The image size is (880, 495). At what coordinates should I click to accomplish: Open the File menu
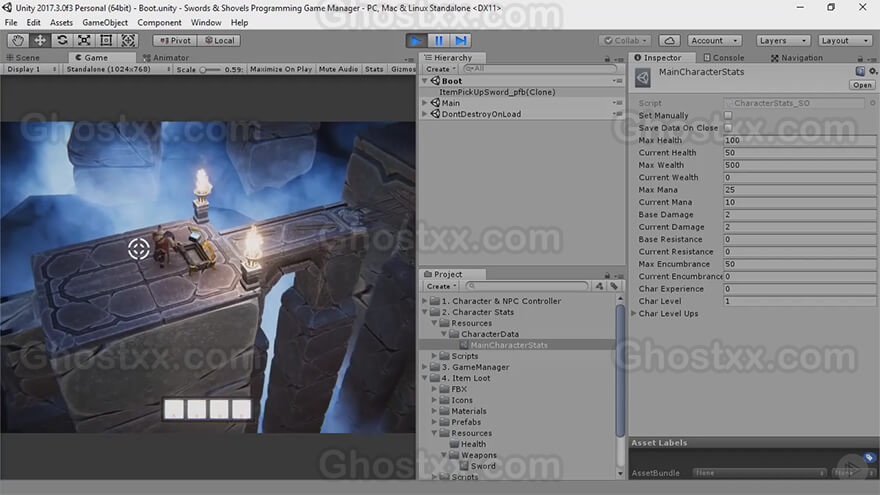pos(11,22)
